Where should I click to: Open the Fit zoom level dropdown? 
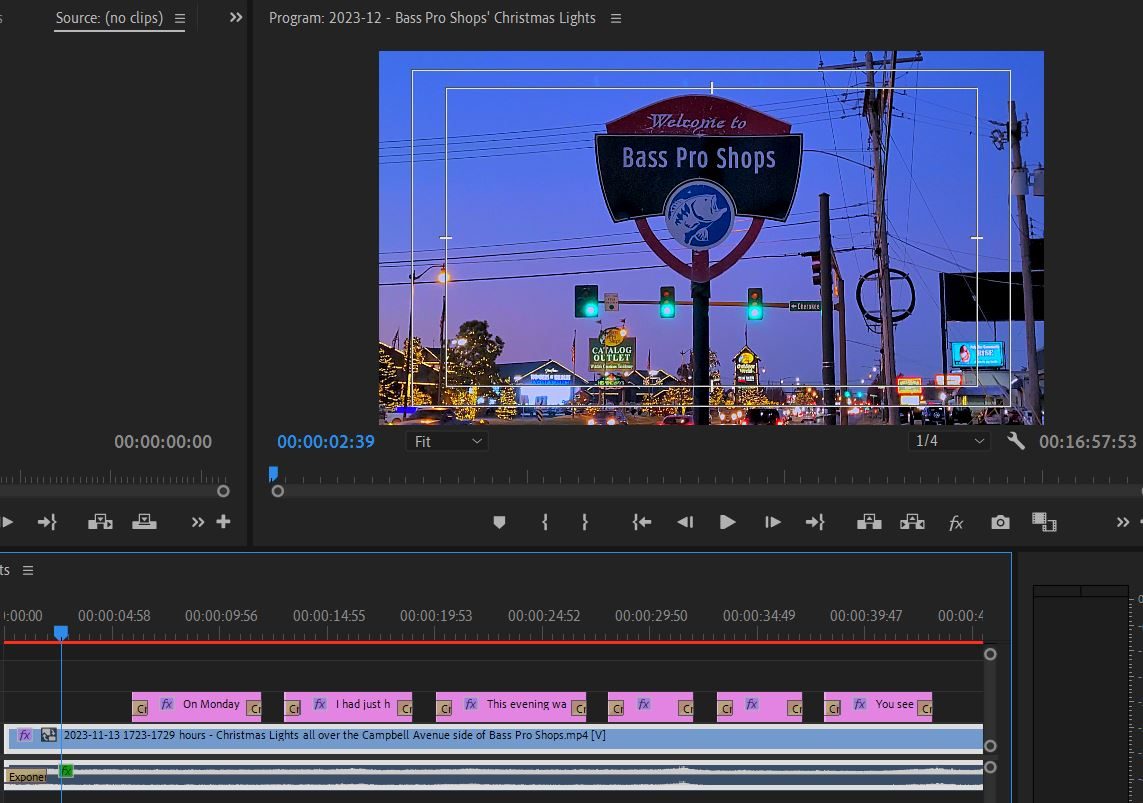point(447,441)
